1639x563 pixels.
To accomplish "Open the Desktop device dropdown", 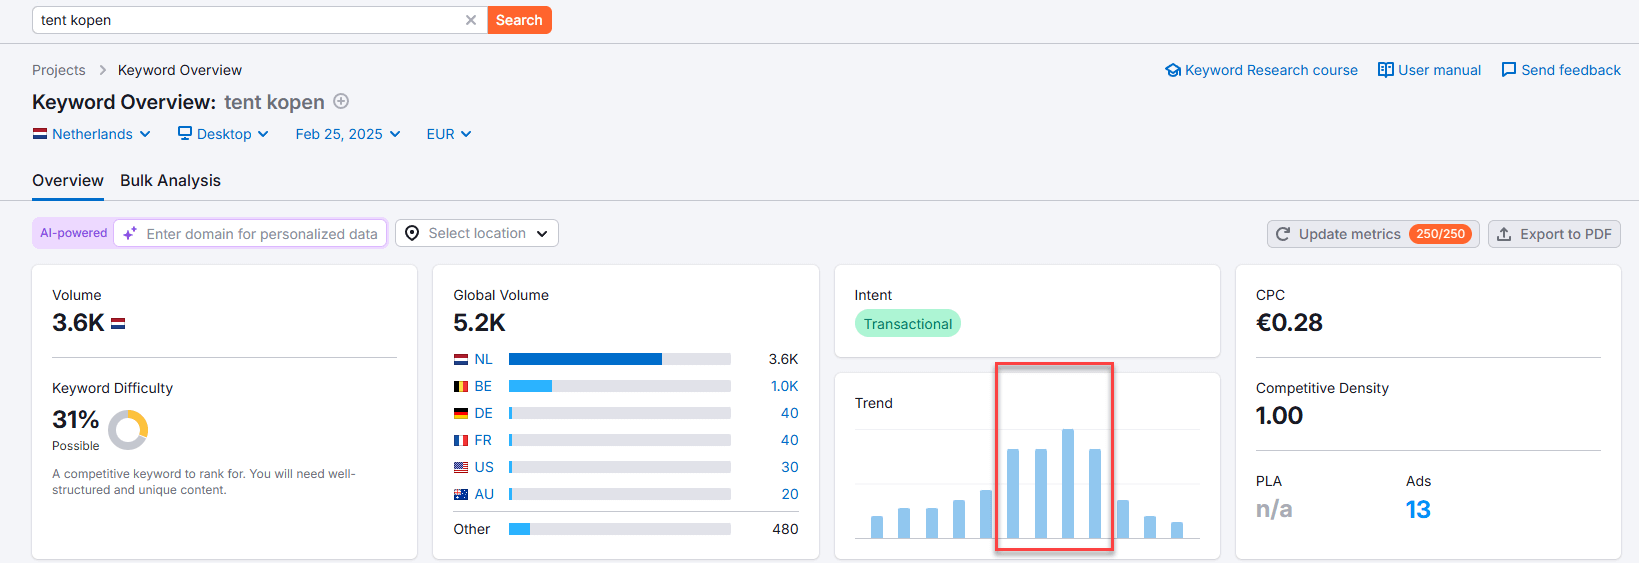I will click(223, 134).
